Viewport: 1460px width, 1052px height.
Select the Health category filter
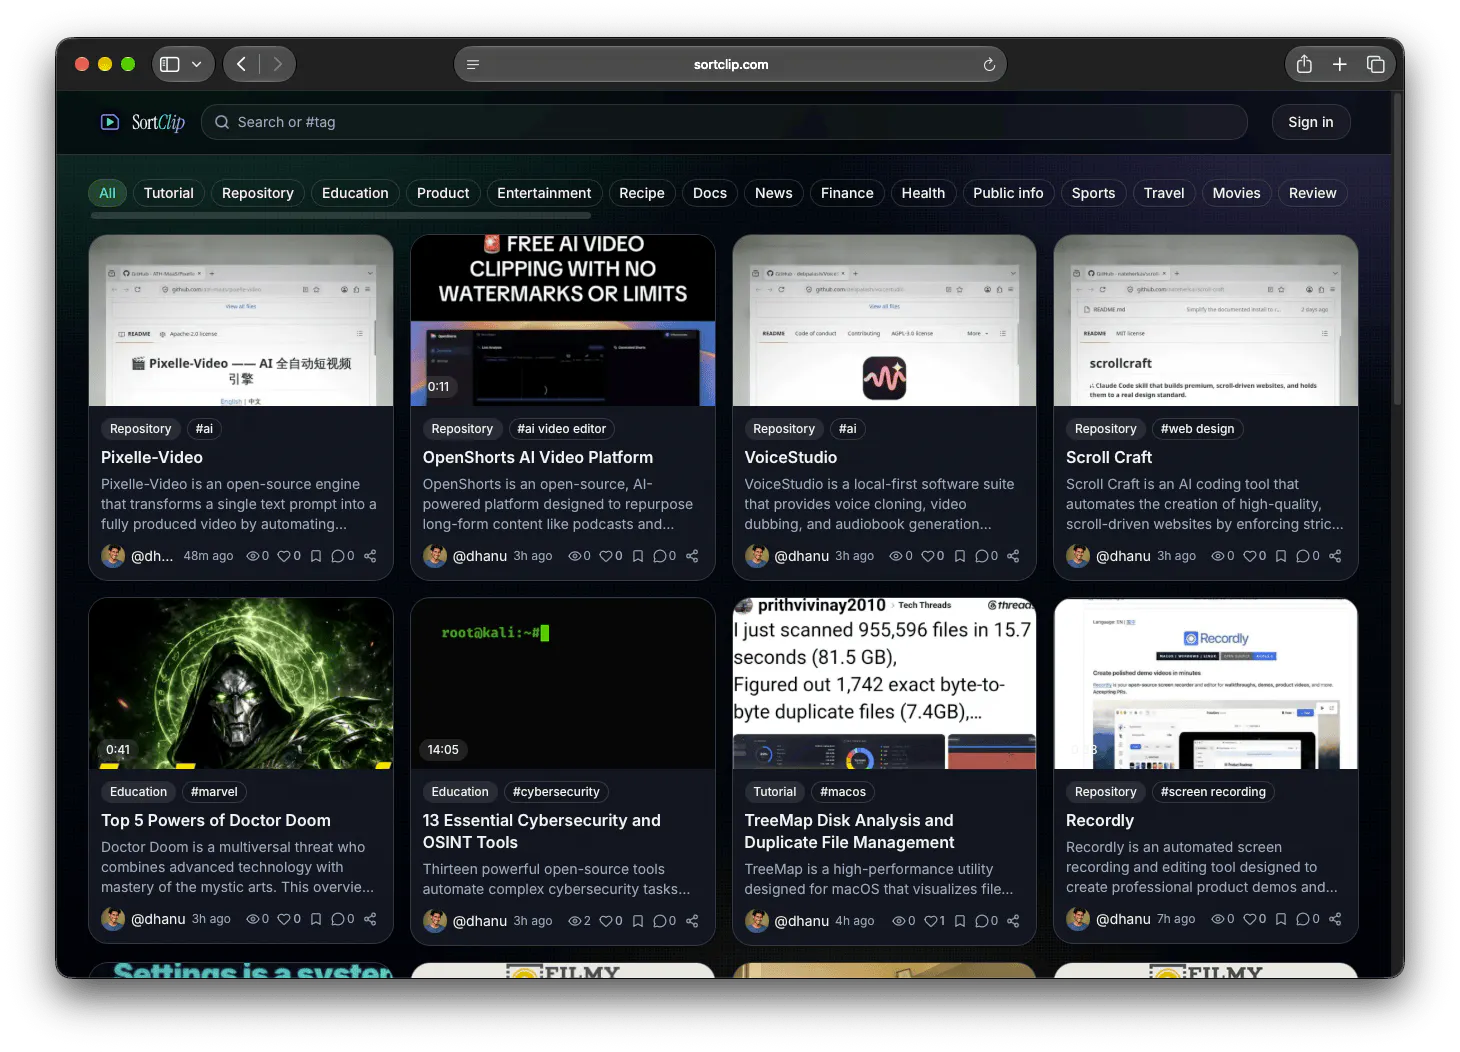(x=923, y=193)
